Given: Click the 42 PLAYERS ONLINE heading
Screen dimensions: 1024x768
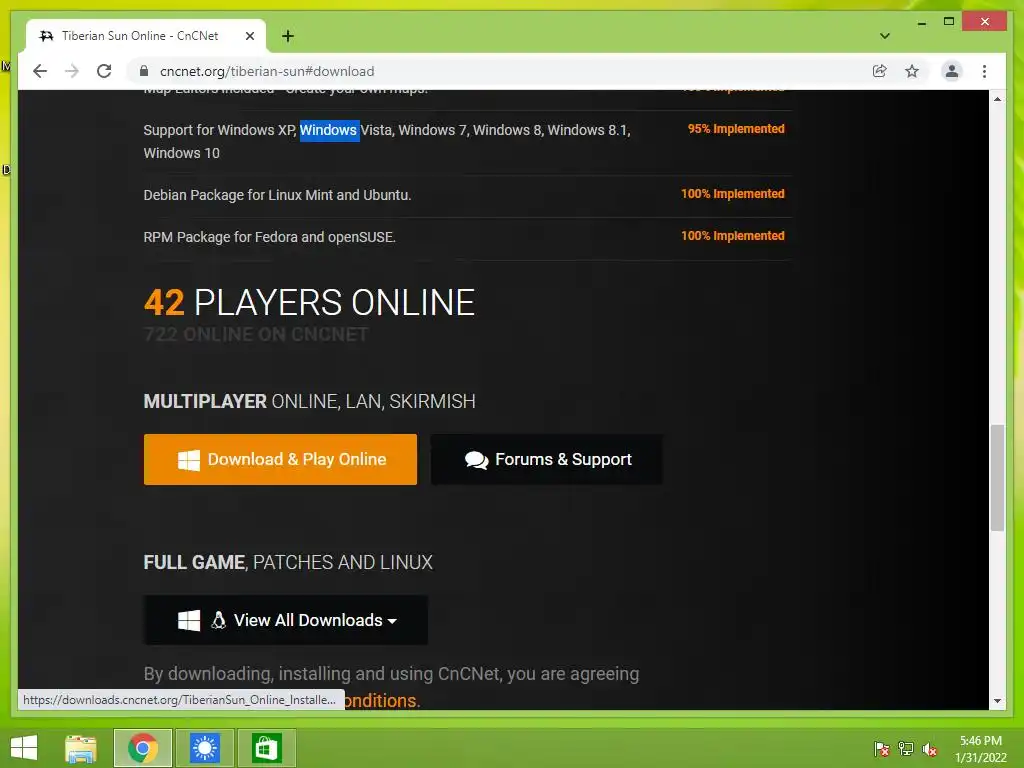Looking at the screenshot, I should (309, 302).
